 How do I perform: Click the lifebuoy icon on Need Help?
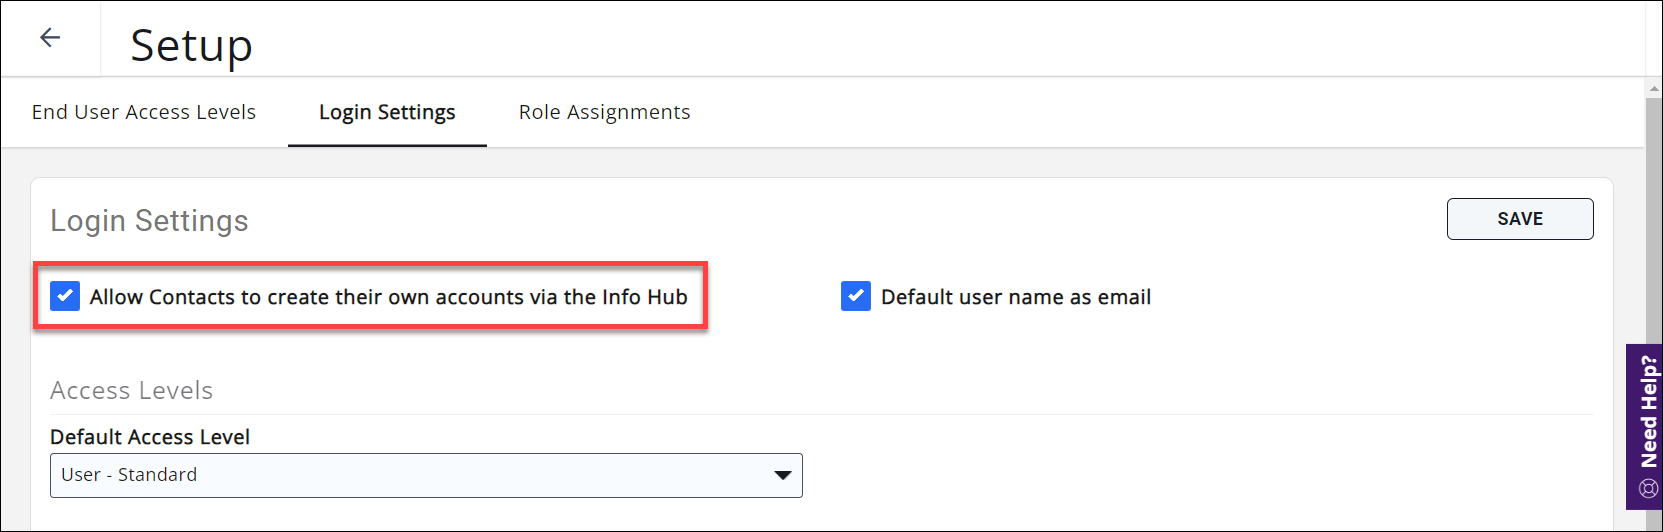(1649, 489)
